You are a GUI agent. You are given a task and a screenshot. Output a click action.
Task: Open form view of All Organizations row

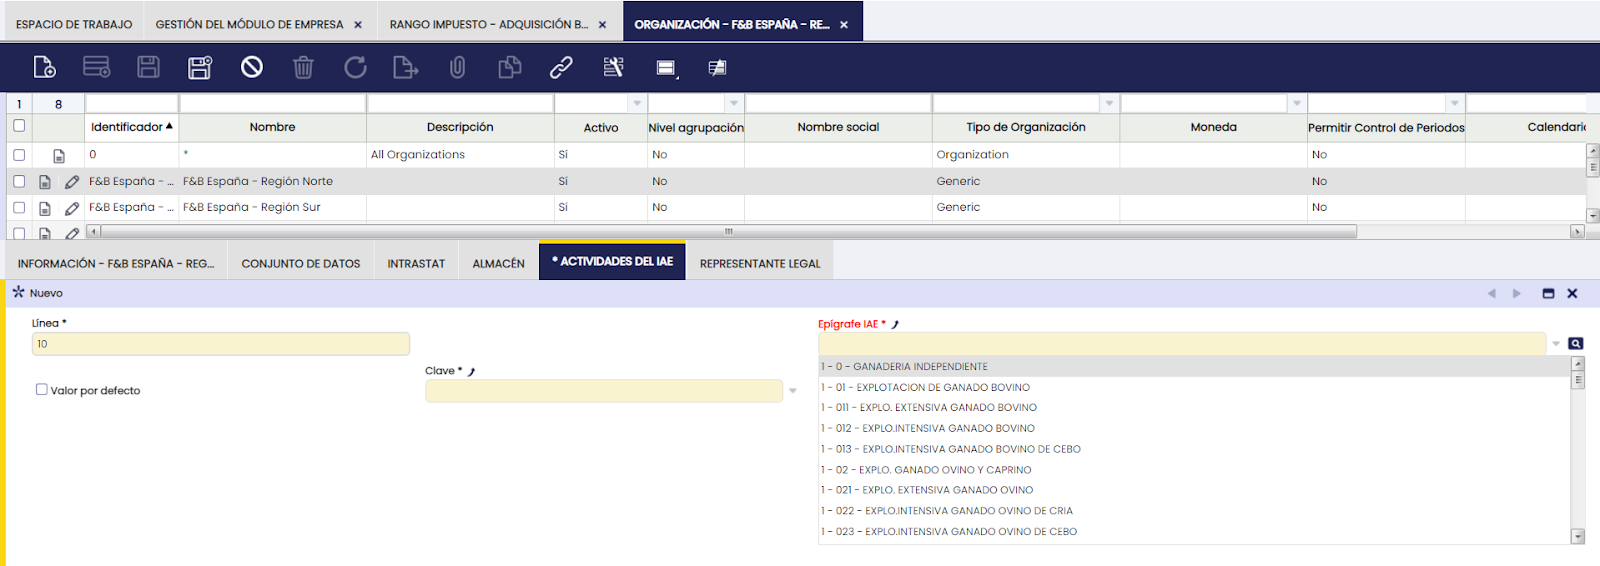[59, 156]
